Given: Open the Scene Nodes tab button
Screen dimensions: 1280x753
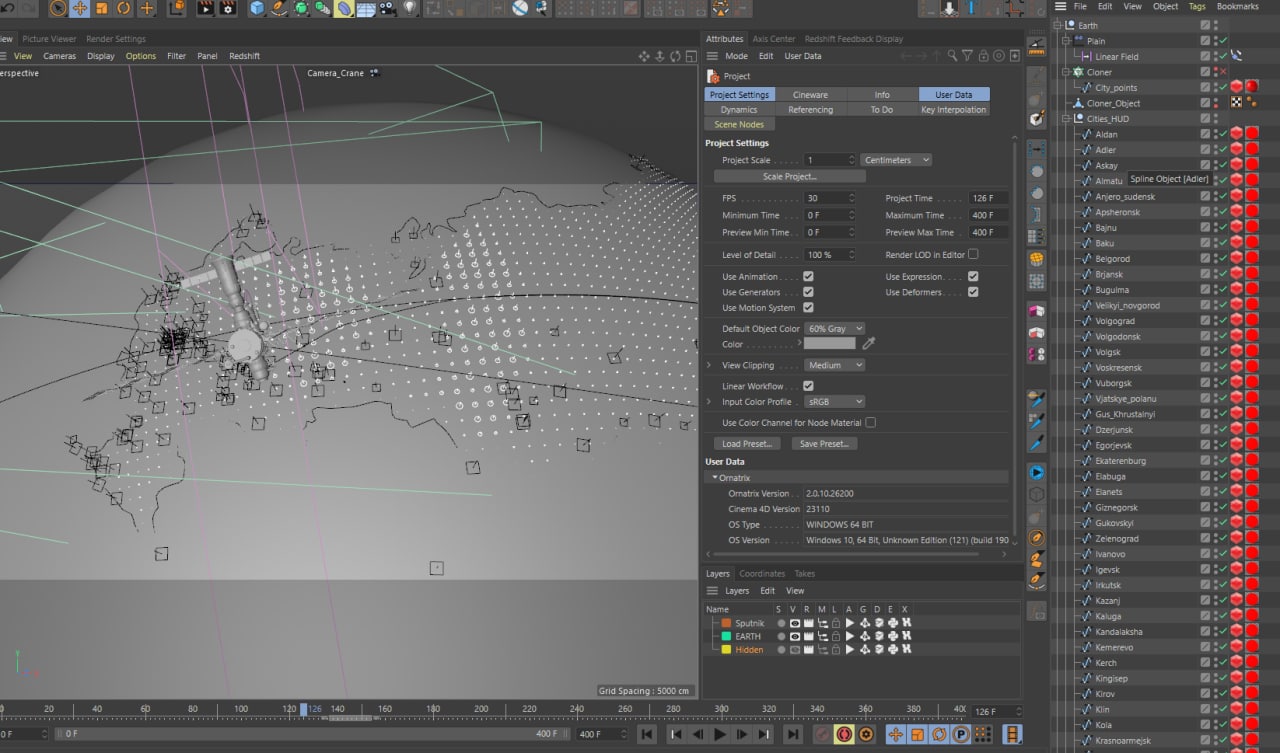Looking at the screenshot, I should [x=739, y=125].
